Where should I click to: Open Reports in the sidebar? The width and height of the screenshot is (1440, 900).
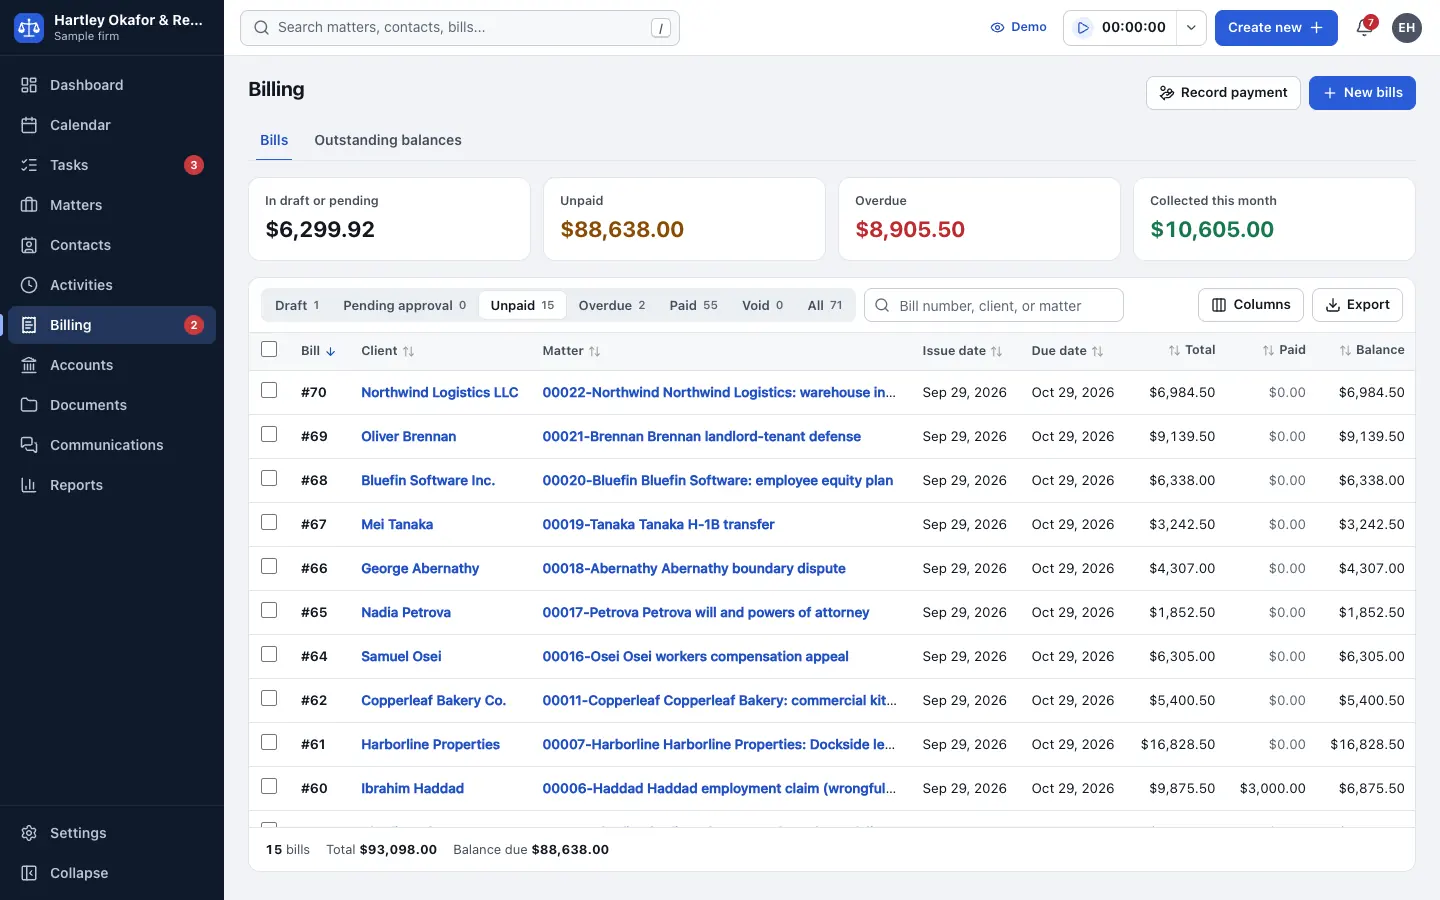click(x=112, y=485)
